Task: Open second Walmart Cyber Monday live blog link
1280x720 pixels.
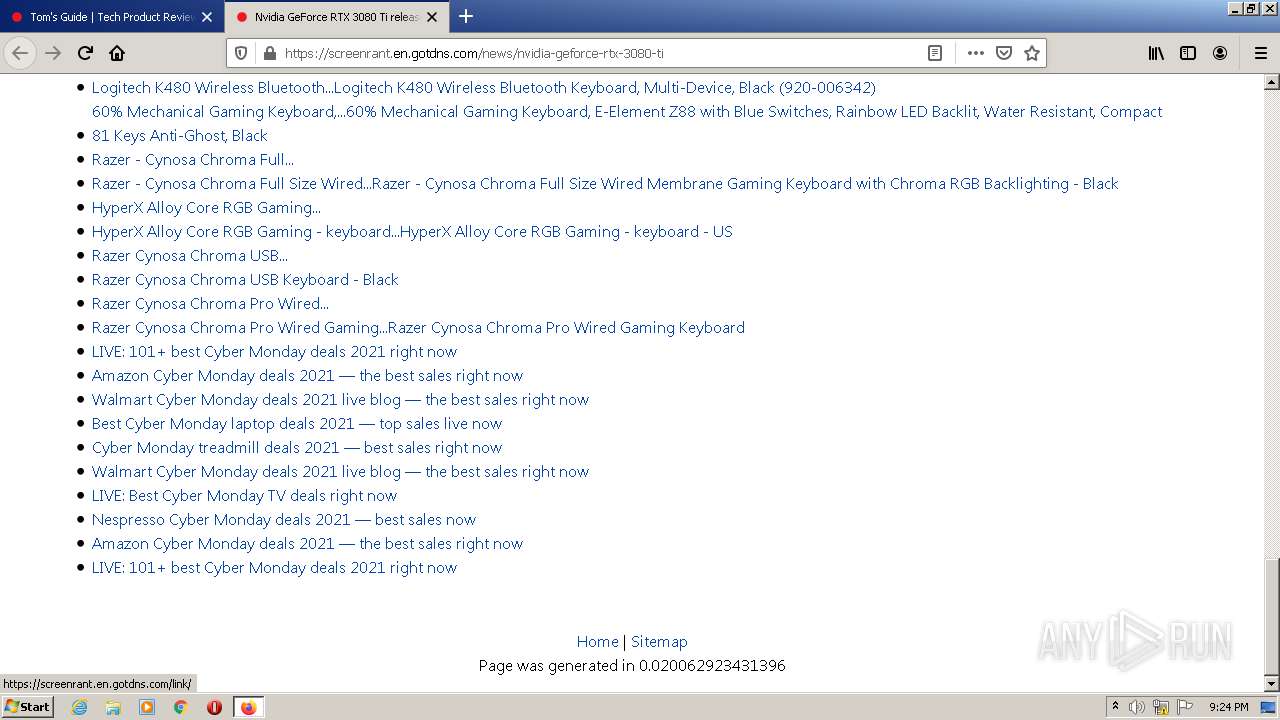Action: pos(340,472)
